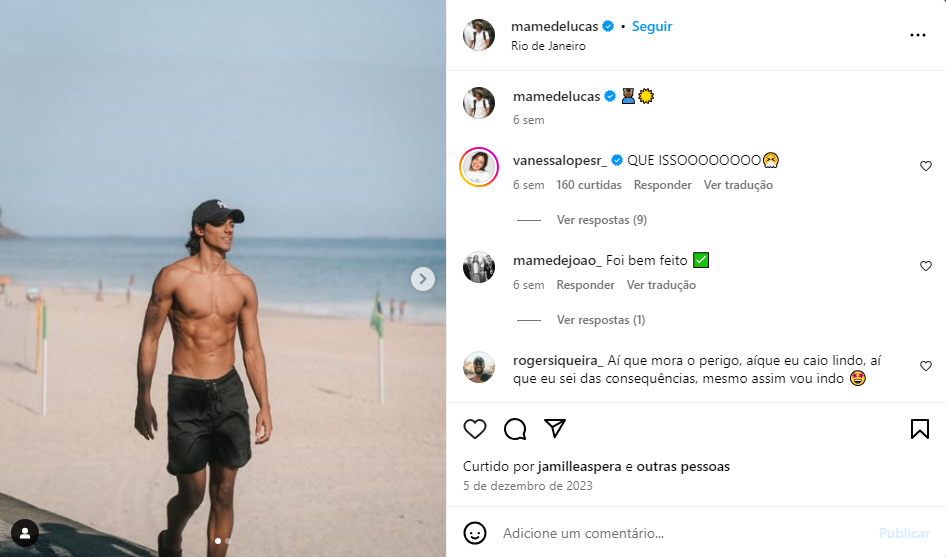946x557 pixels.
Task: Like rogersiqueira_ comment
Action: click(925, 366)
